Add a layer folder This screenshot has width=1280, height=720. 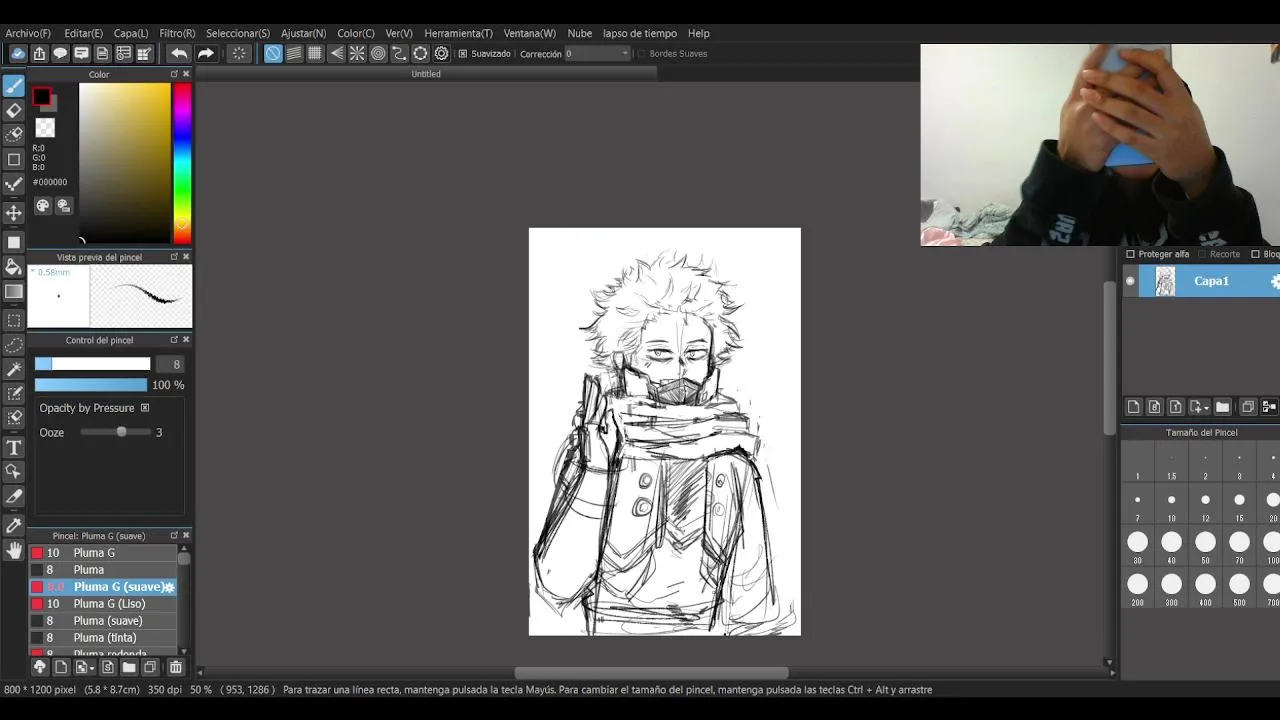1222,407
